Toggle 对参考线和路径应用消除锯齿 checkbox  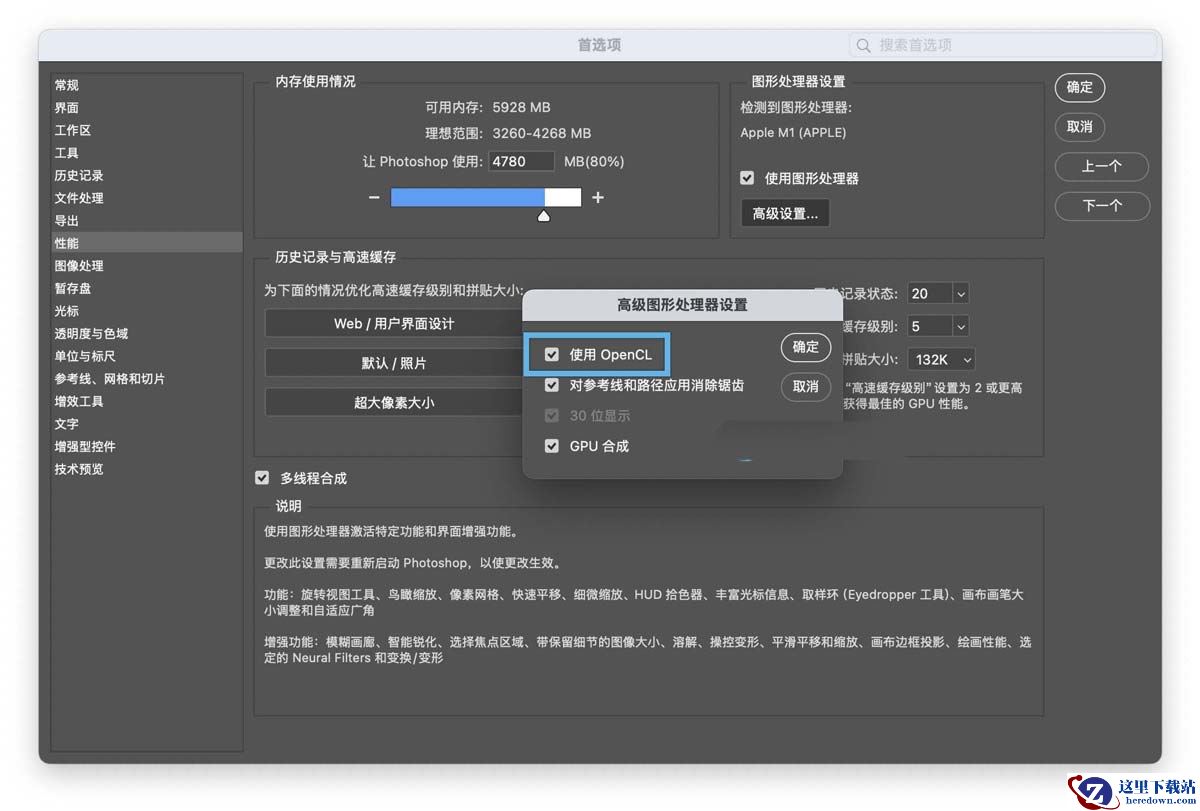click(552, 385)
